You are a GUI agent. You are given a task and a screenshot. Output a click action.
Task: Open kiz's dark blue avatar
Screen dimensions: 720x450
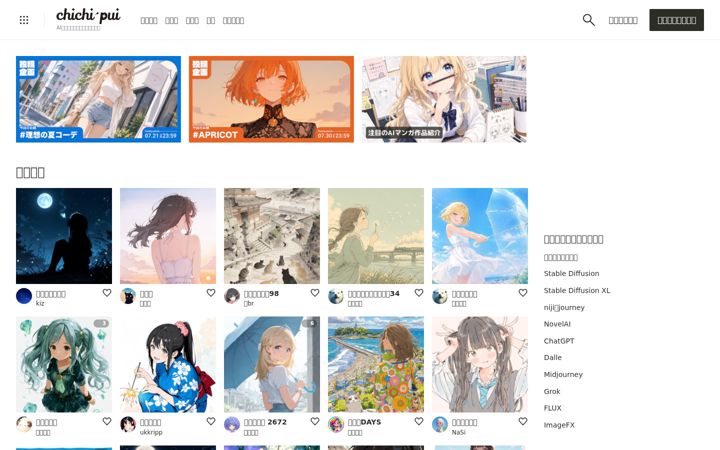click(24, 296)
